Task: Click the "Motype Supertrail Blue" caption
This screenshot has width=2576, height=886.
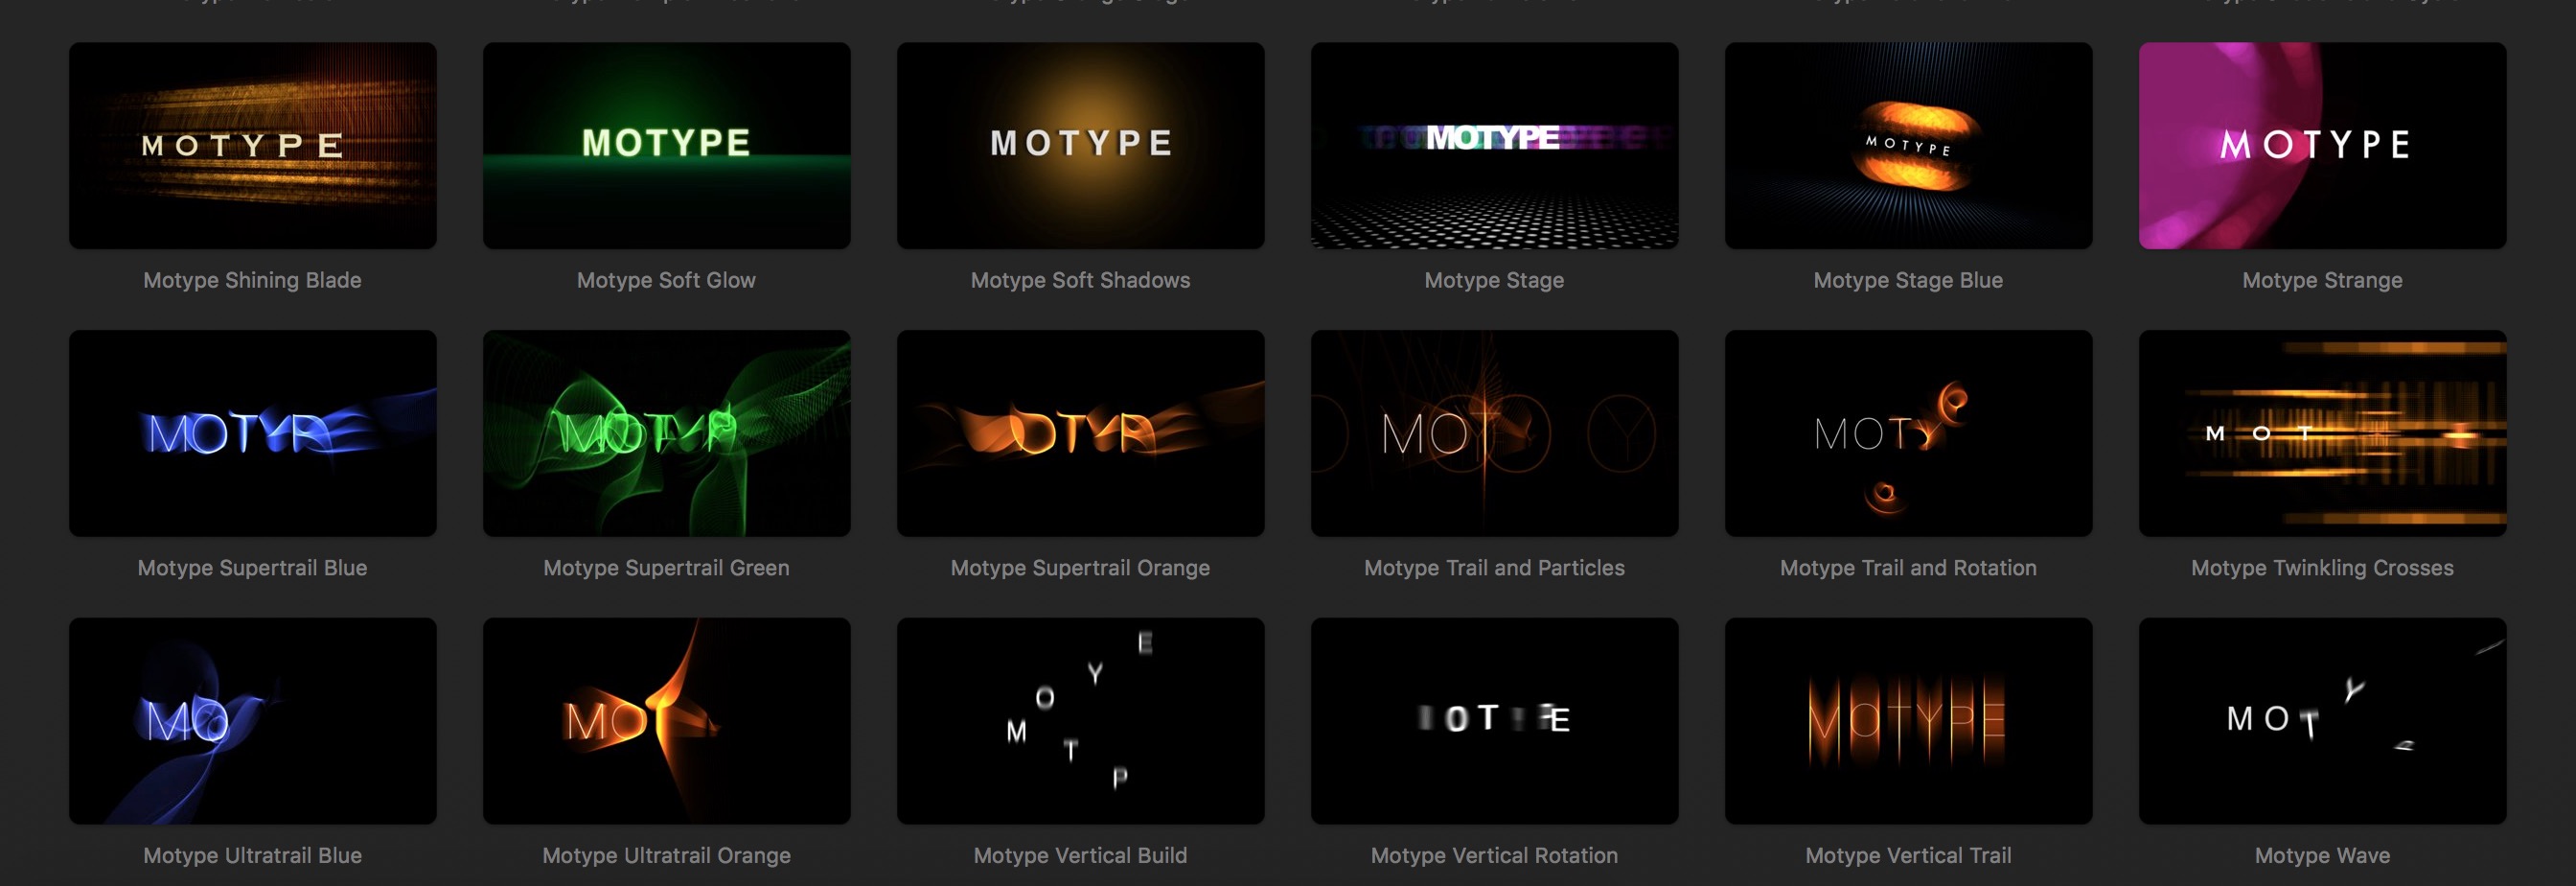Action: 253,568
